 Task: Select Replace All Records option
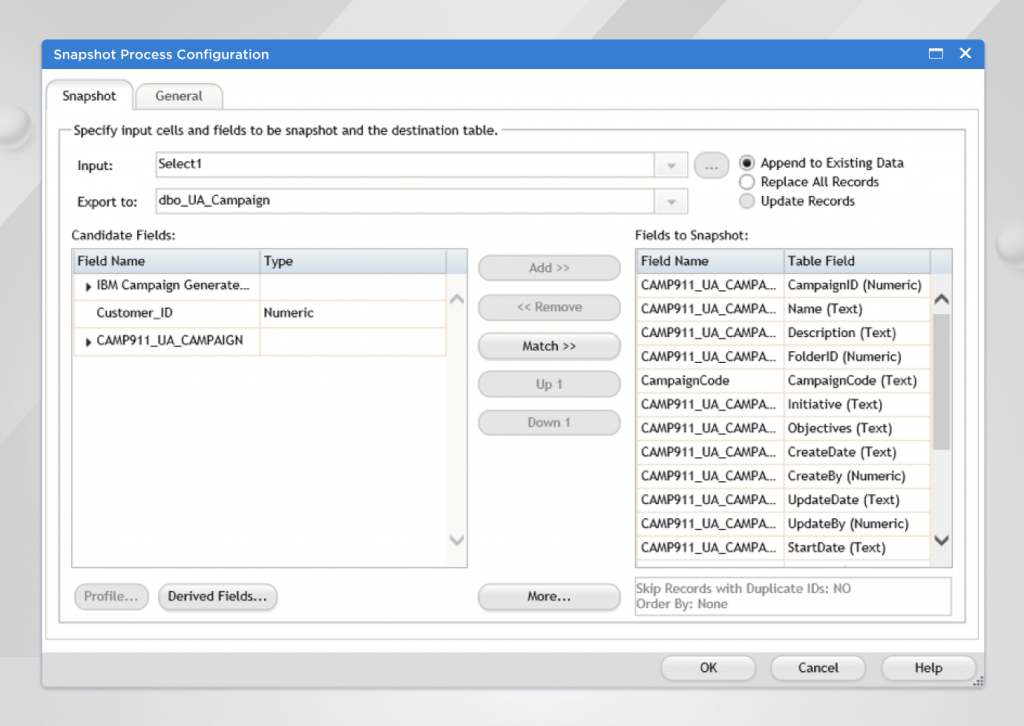747,182
